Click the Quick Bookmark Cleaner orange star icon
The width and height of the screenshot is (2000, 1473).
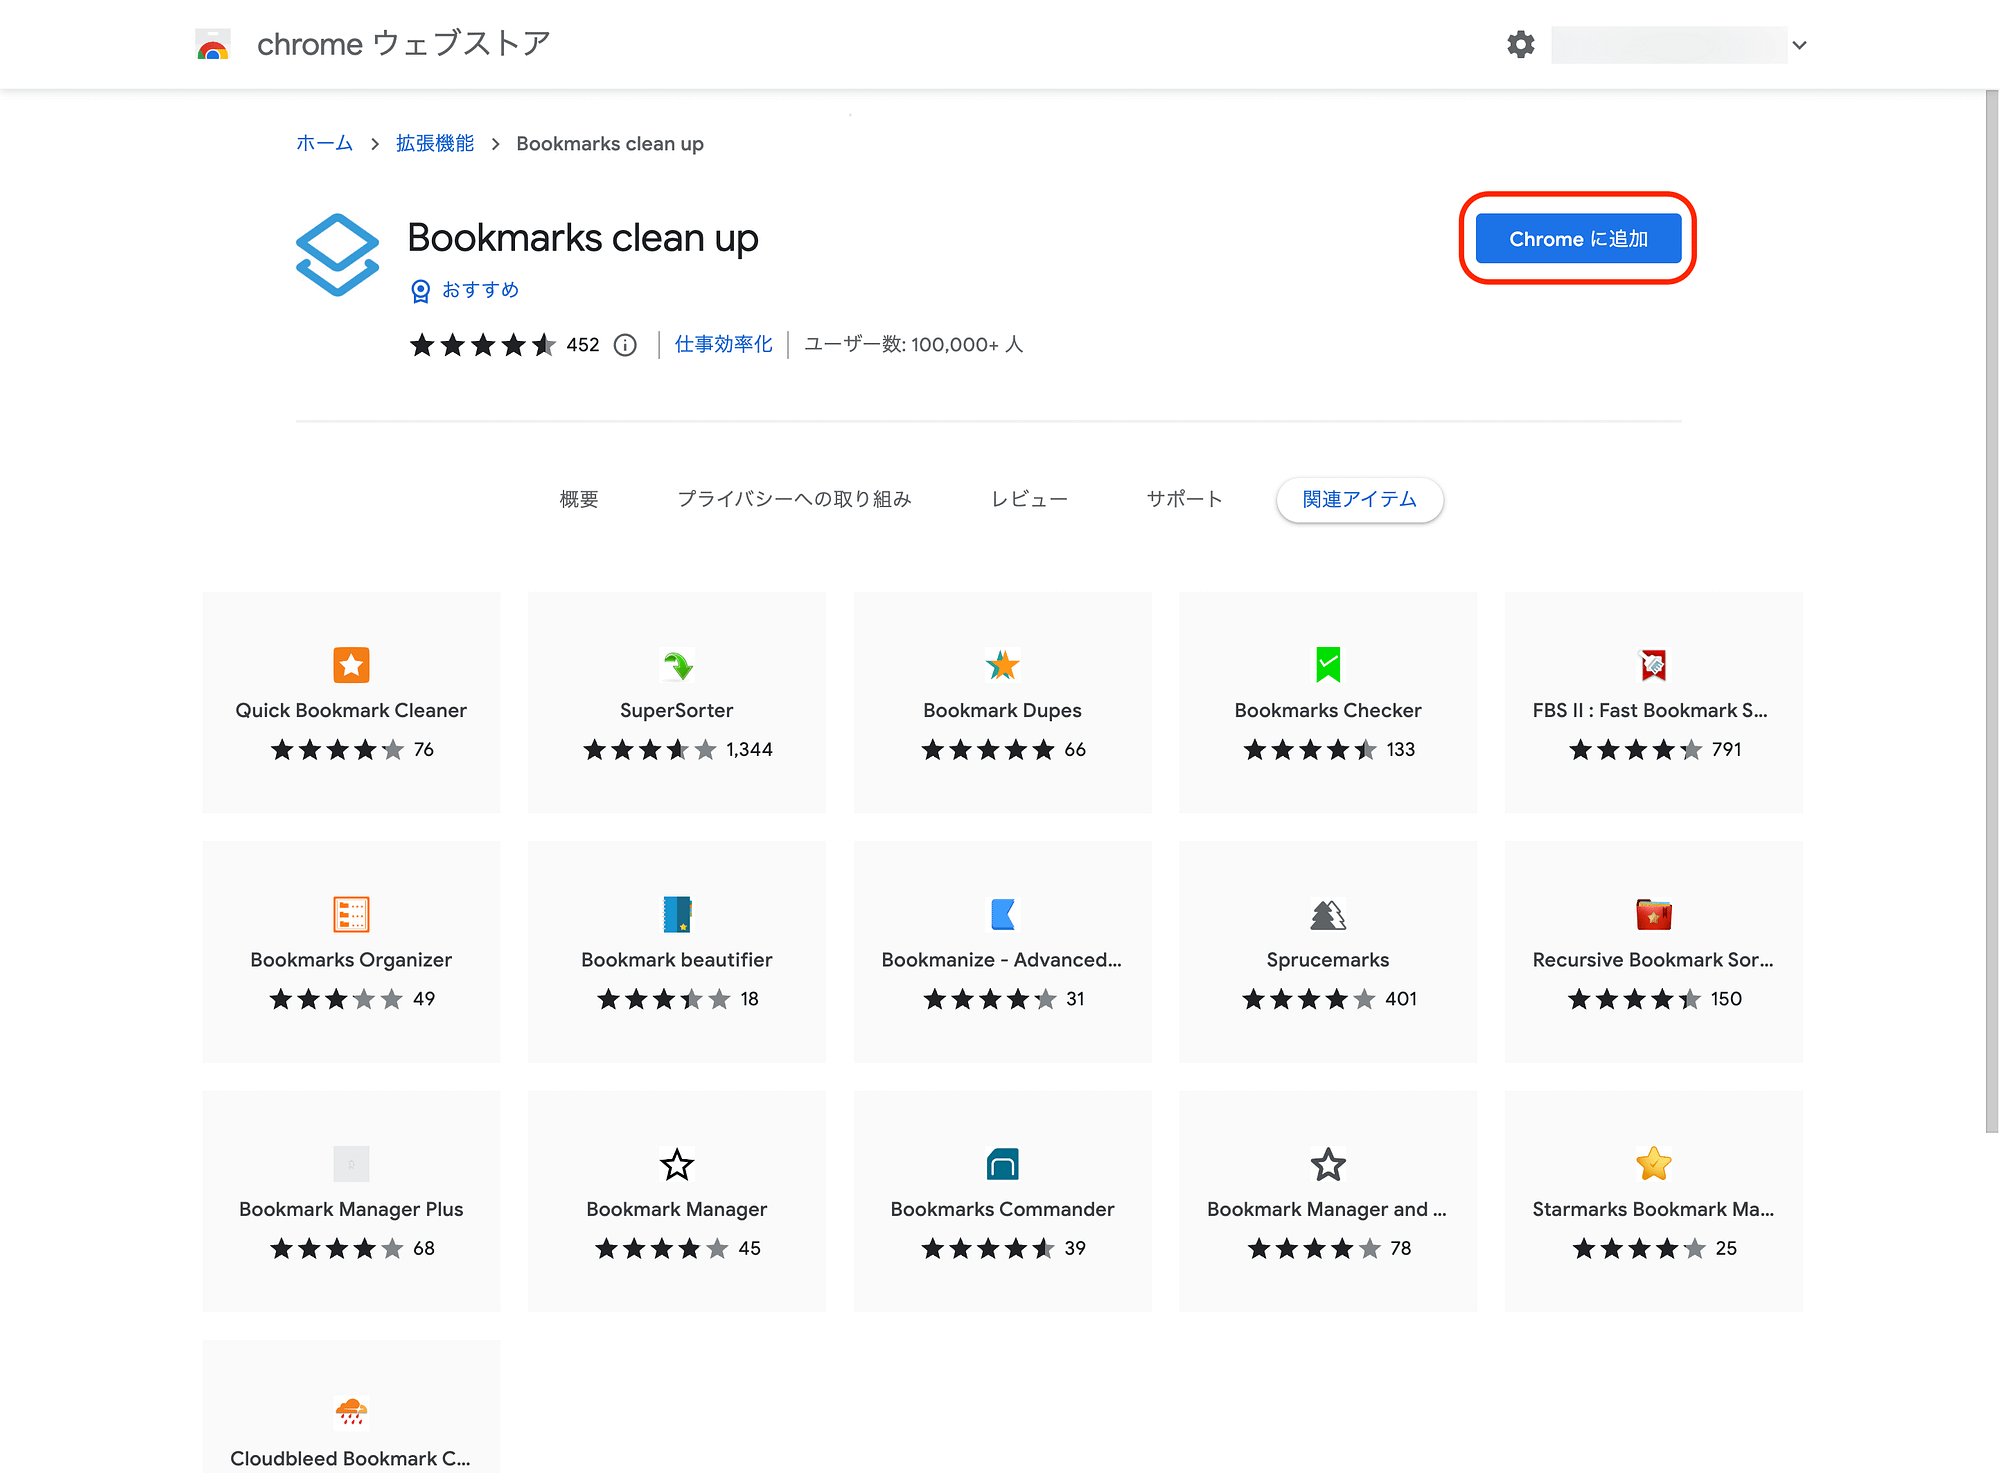tap(351, 665)
